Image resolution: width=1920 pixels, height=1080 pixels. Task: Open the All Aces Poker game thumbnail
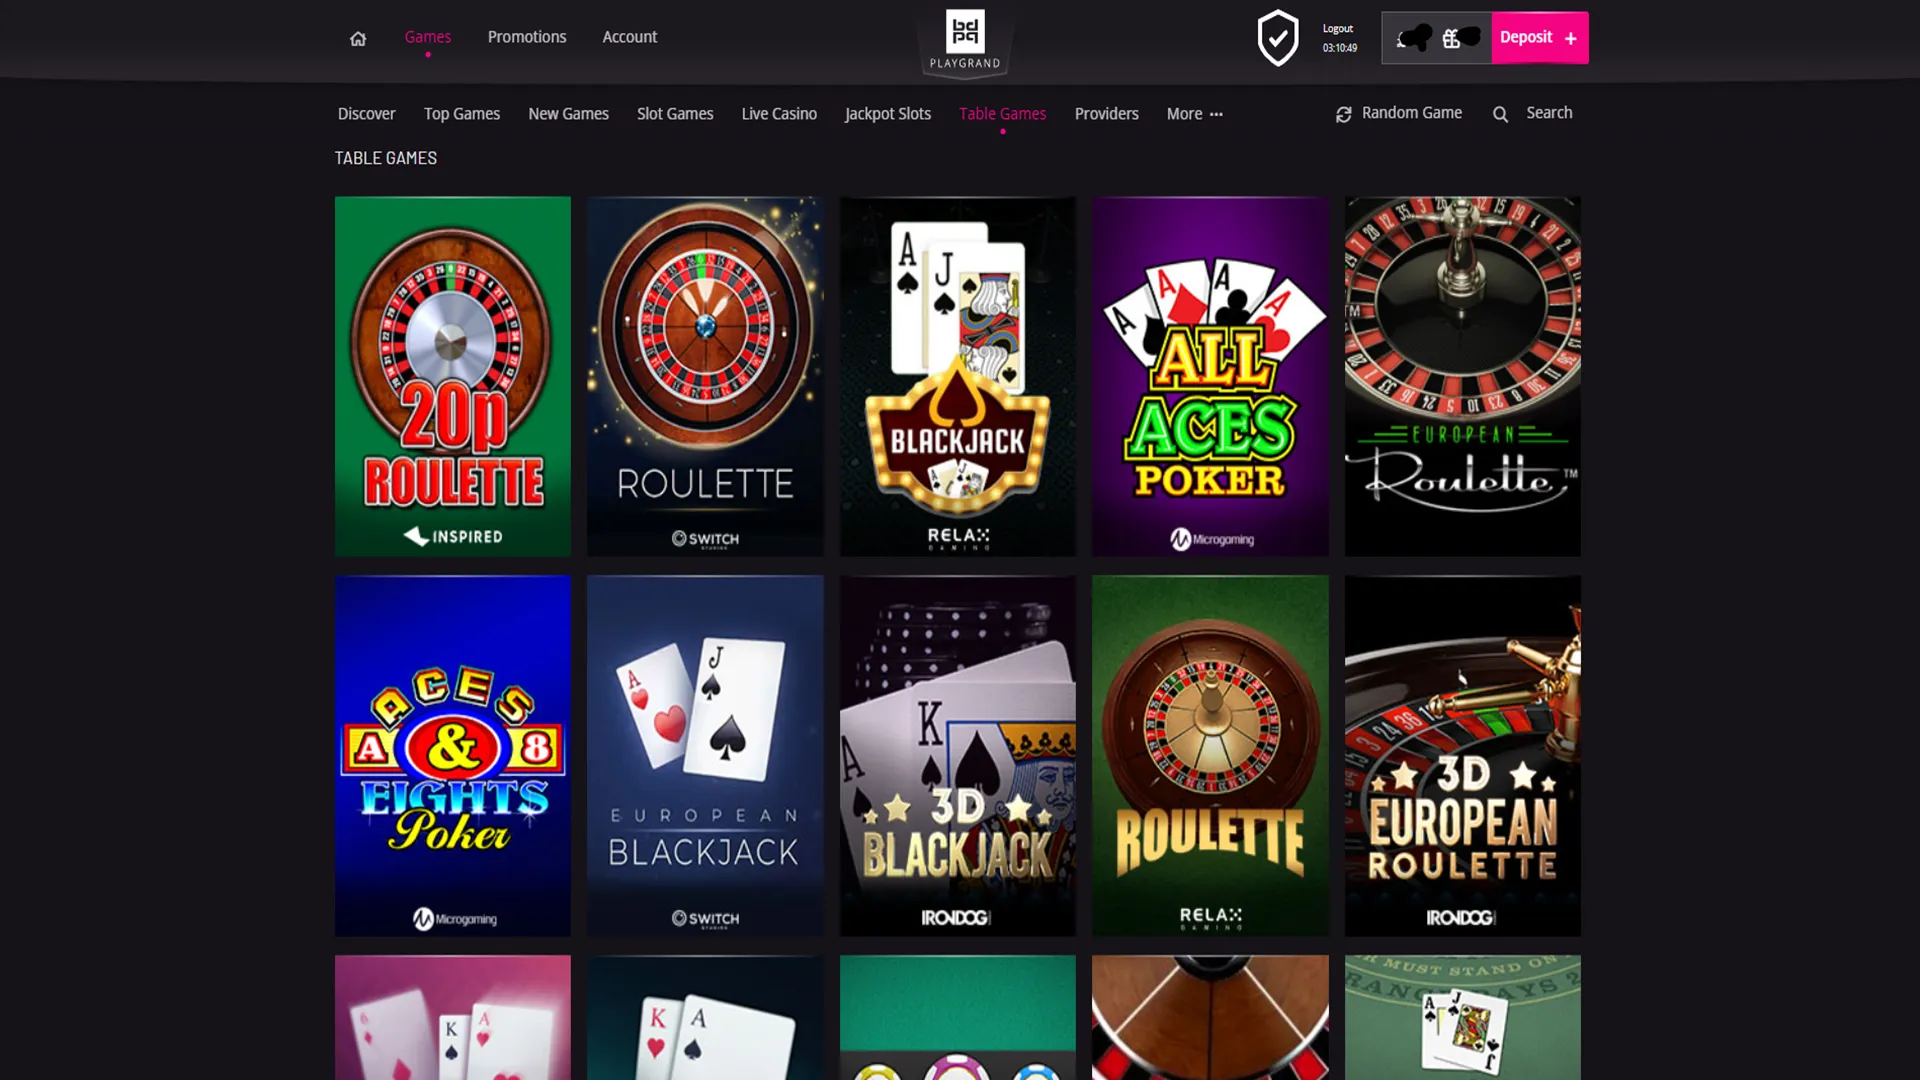coord(1210,376)
